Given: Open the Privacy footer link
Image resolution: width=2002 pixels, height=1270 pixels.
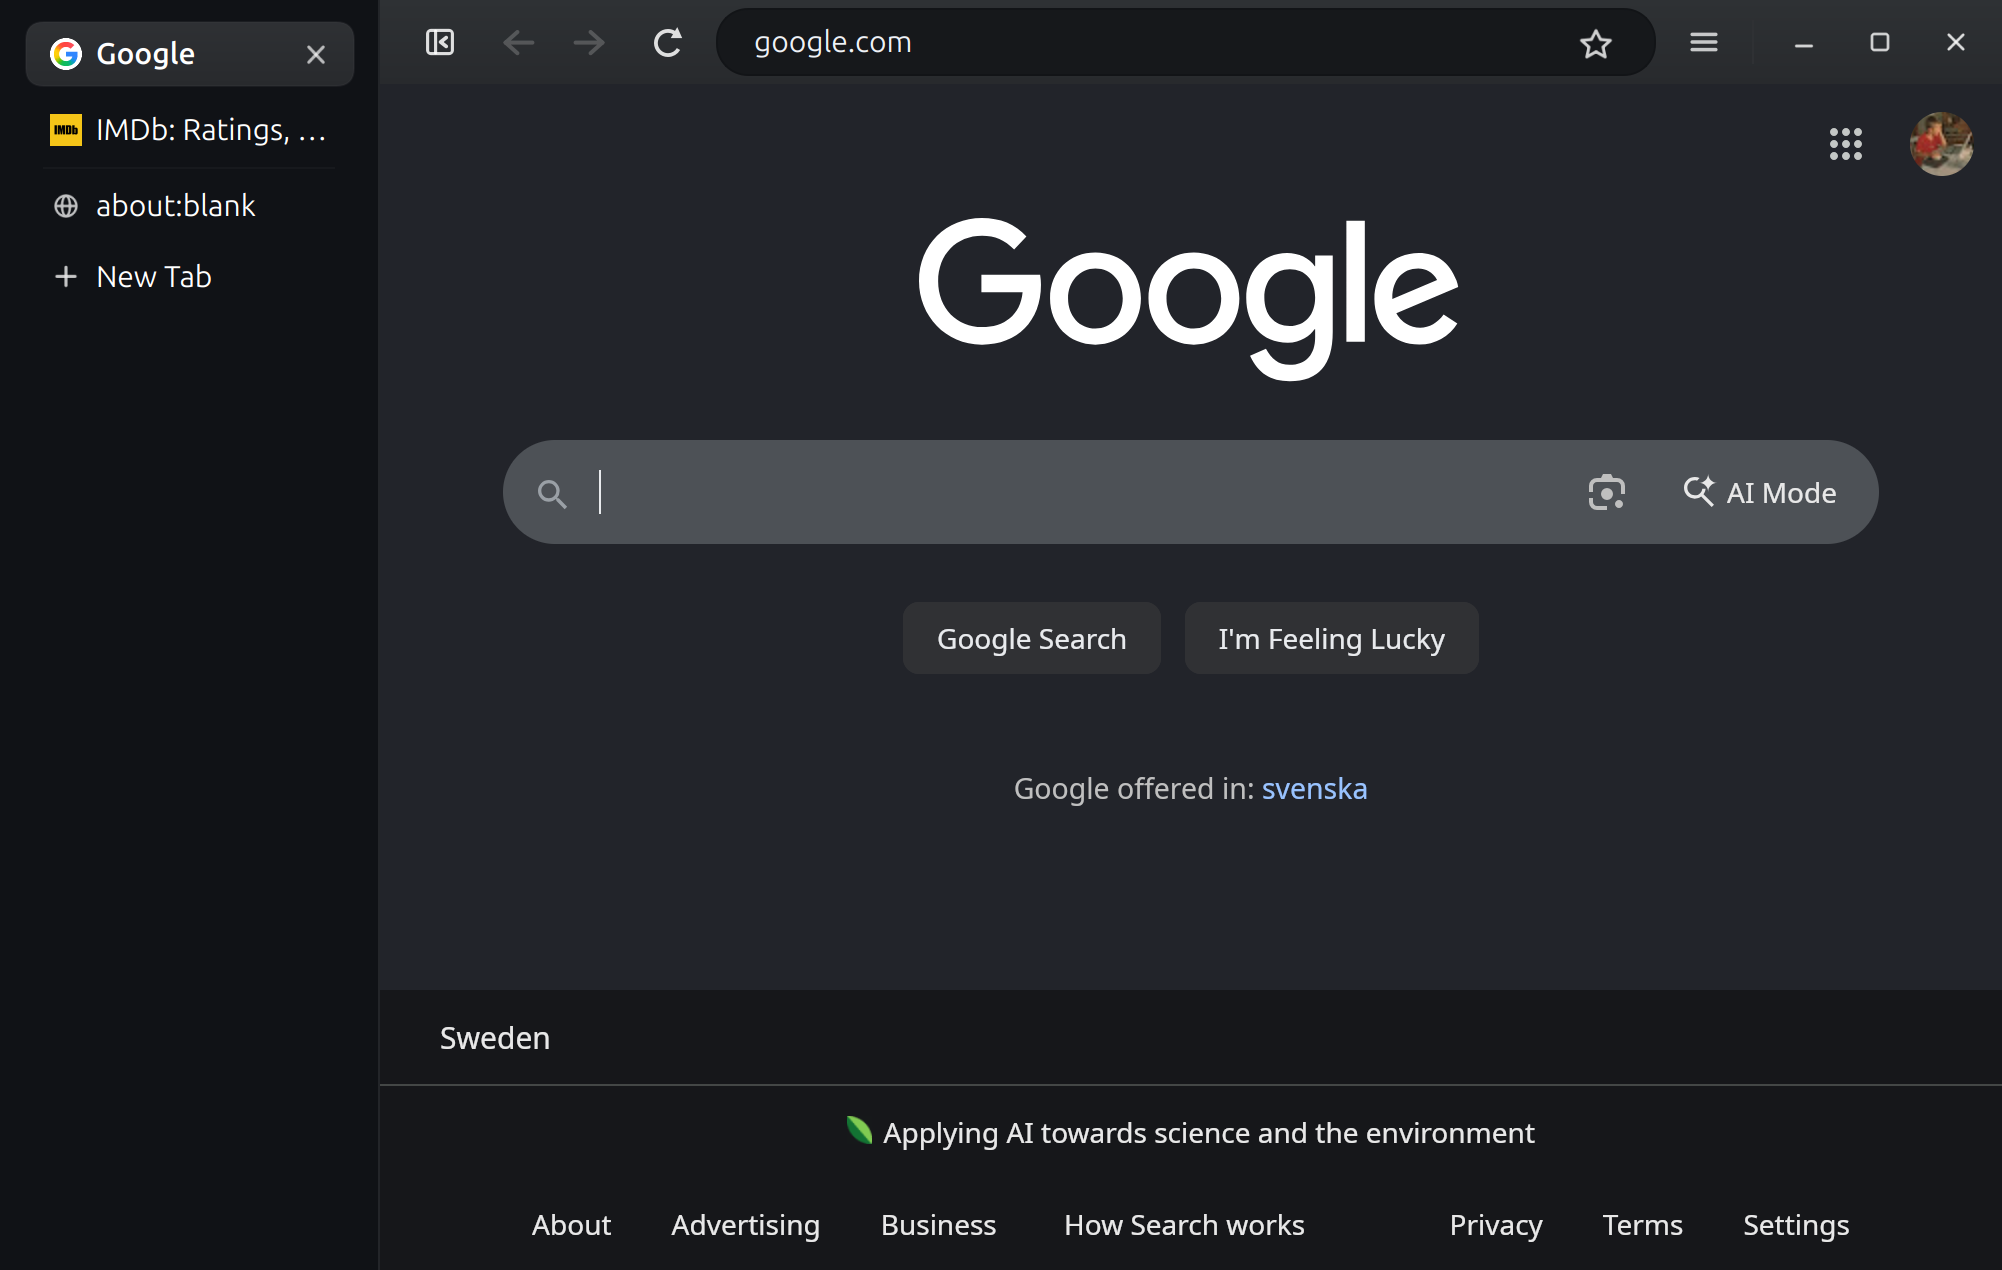Looking at the screenshot, I should (x=1496, y=1225).
